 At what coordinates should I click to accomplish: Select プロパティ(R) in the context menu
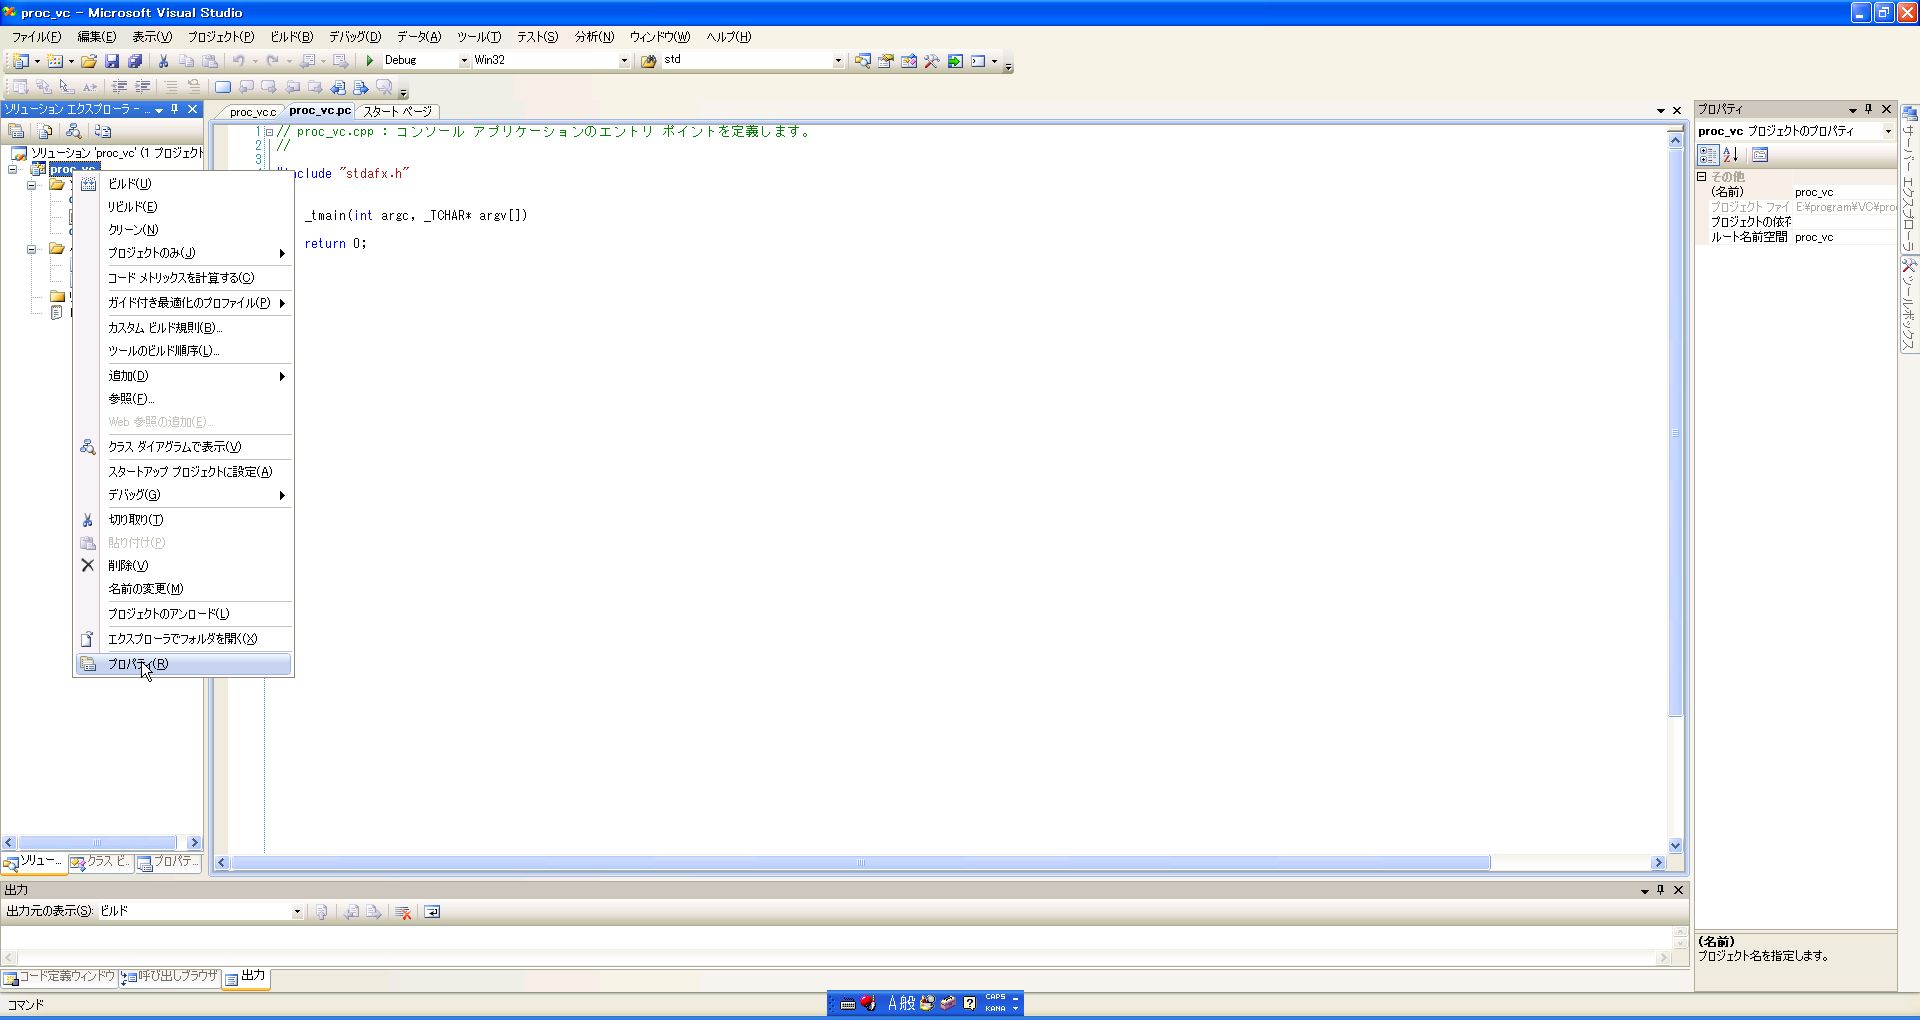[184, 664]
